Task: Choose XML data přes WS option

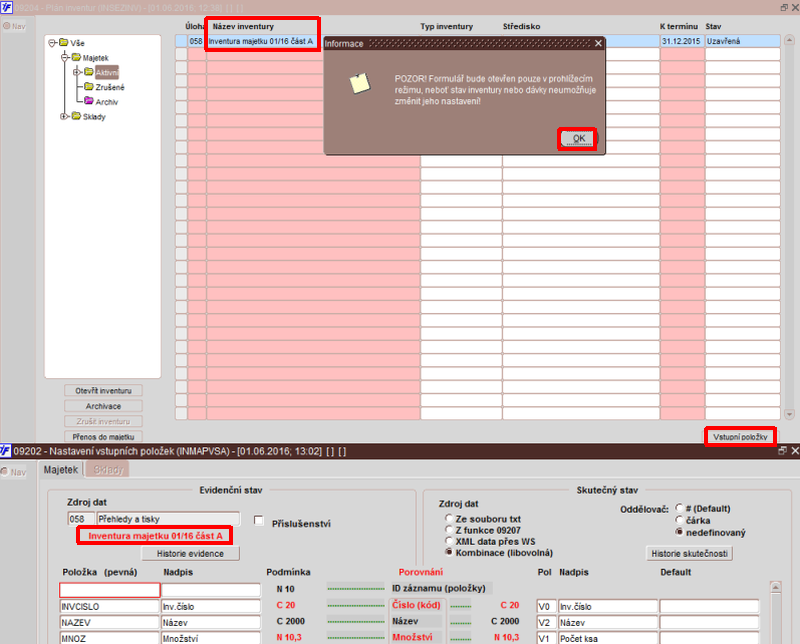Action: [x=449, y=541]
